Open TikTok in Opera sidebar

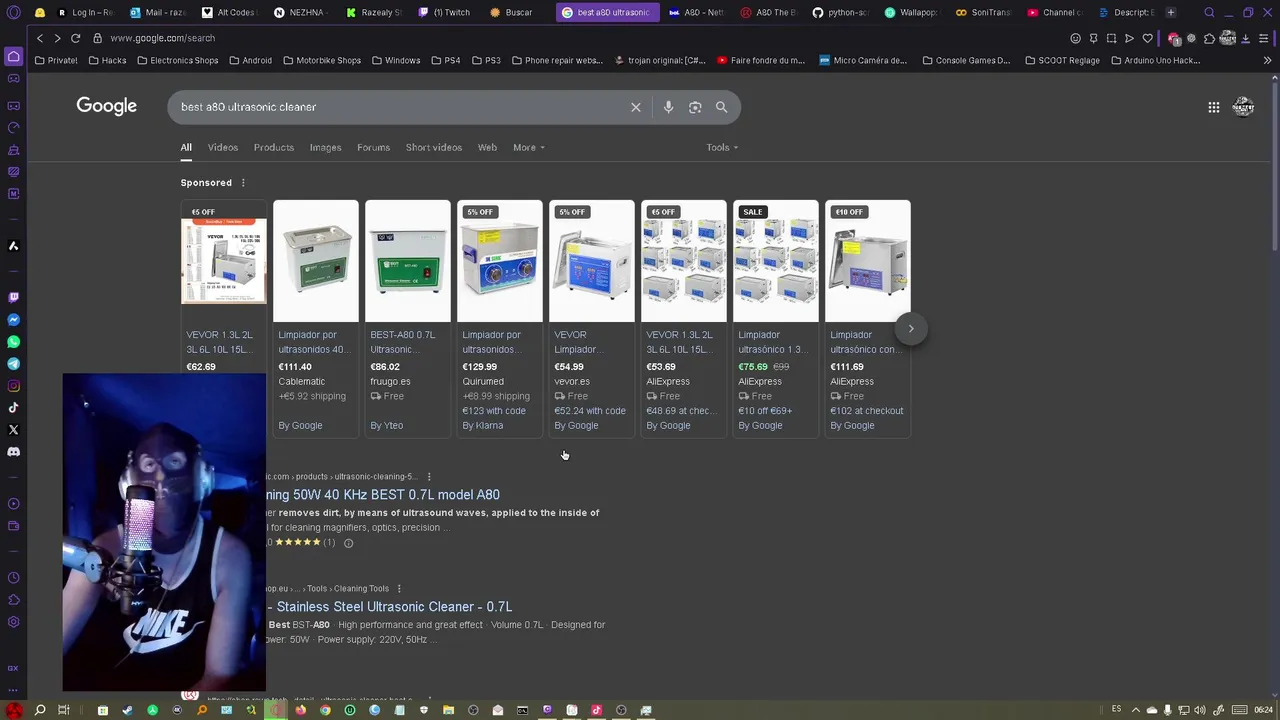click(x=13, y=408)
